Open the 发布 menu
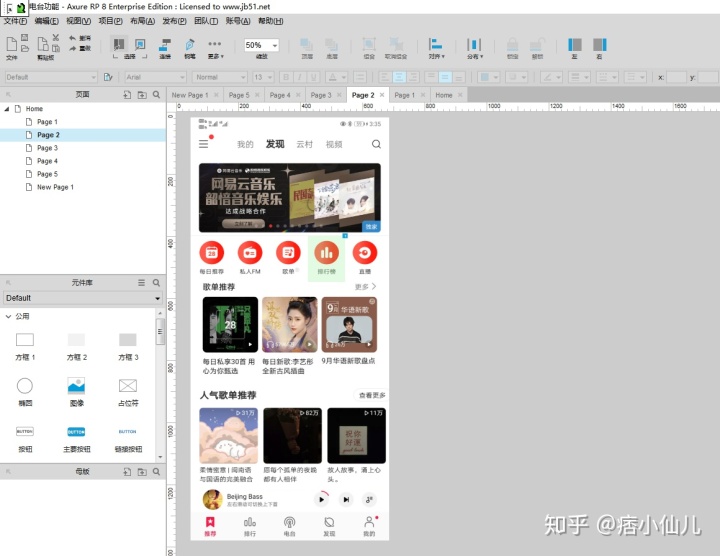Image resolution: width=720 pixels, height=556 pixels. click(174, 21)
